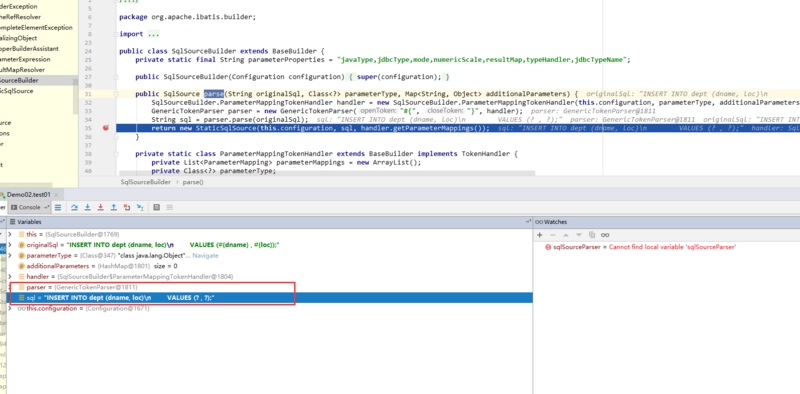Click the Remove Watch minus icon

coord(553,235)
